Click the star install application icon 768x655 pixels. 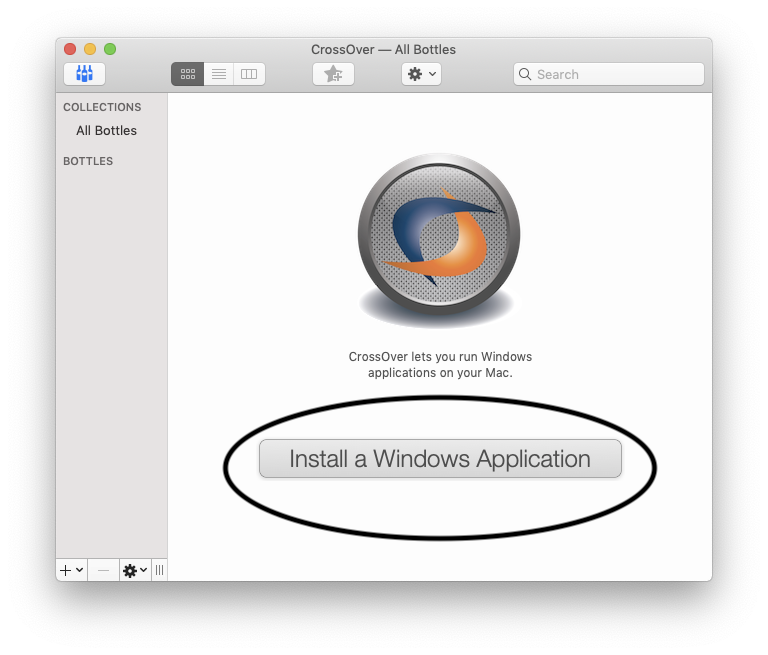pyautogui.click(x=334, y=74)
